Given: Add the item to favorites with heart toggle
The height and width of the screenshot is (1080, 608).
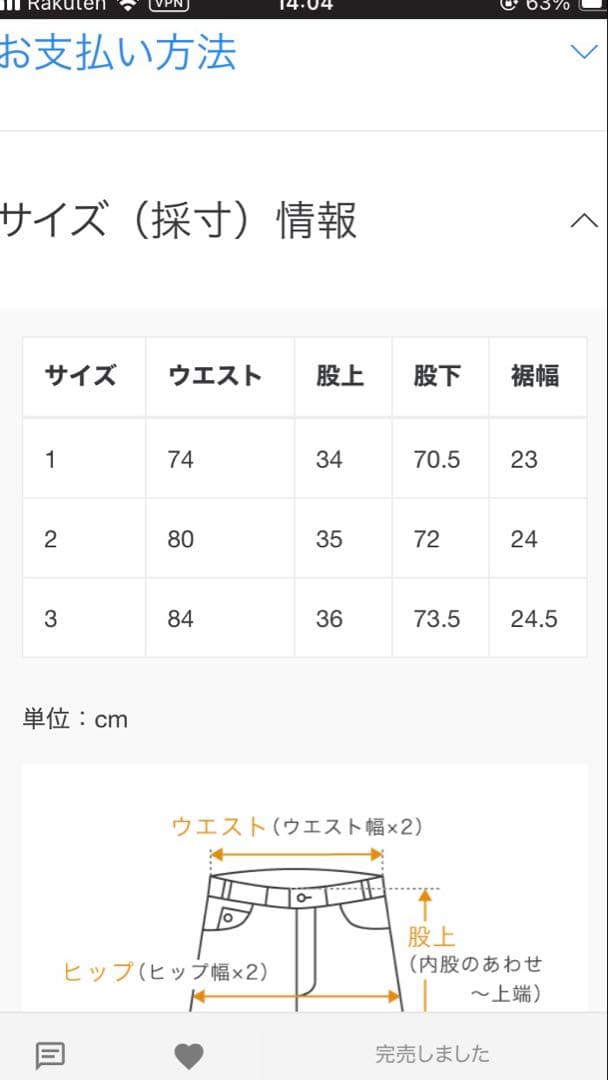Looking at the screenshot, I should [190, 1053].
